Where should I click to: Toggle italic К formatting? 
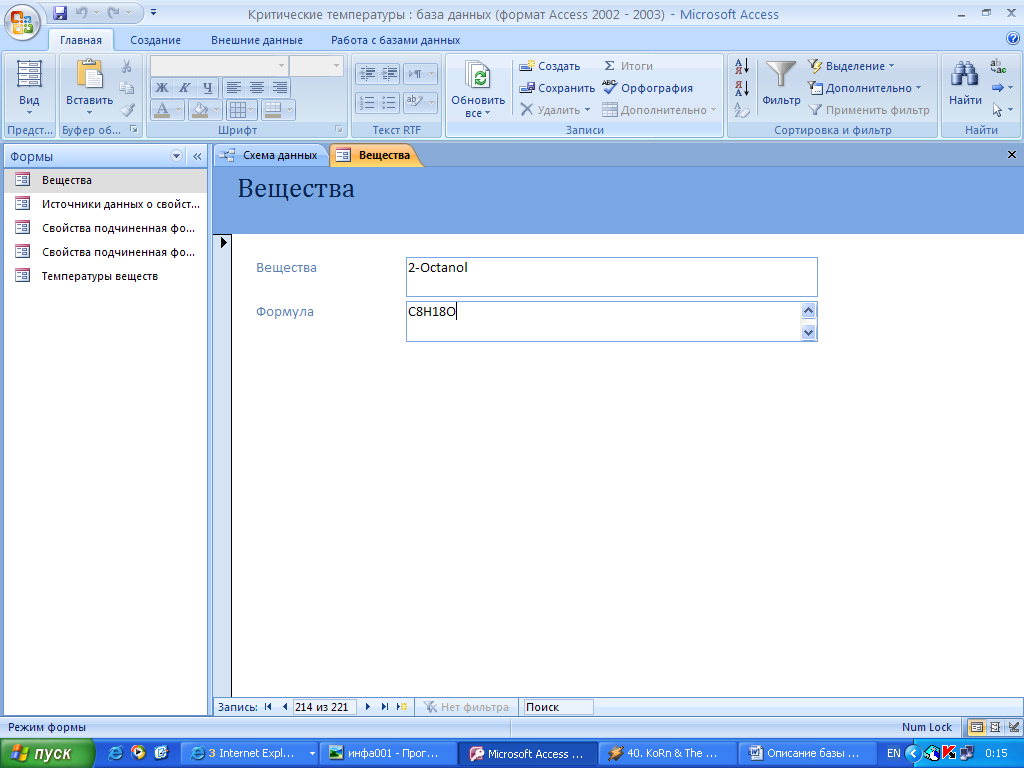coord(185,88)
